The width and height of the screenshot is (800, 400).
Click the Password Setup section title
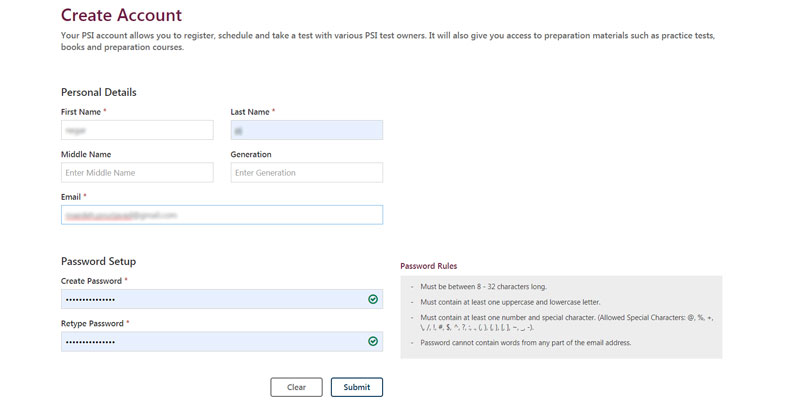pos(98,261)
